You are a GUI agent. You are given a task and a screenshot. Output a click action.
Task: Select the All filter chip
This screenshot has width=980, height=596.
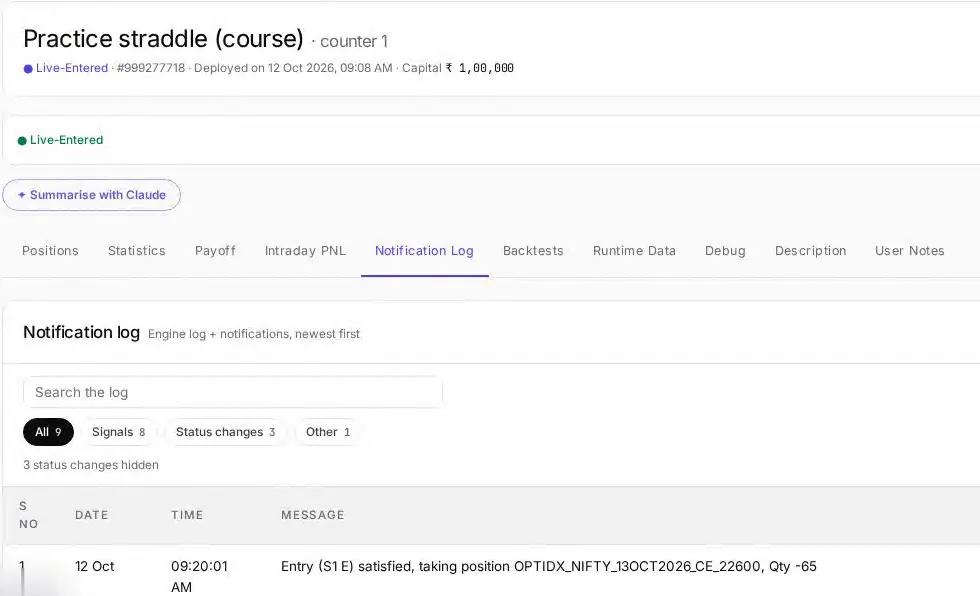(48, 432)
